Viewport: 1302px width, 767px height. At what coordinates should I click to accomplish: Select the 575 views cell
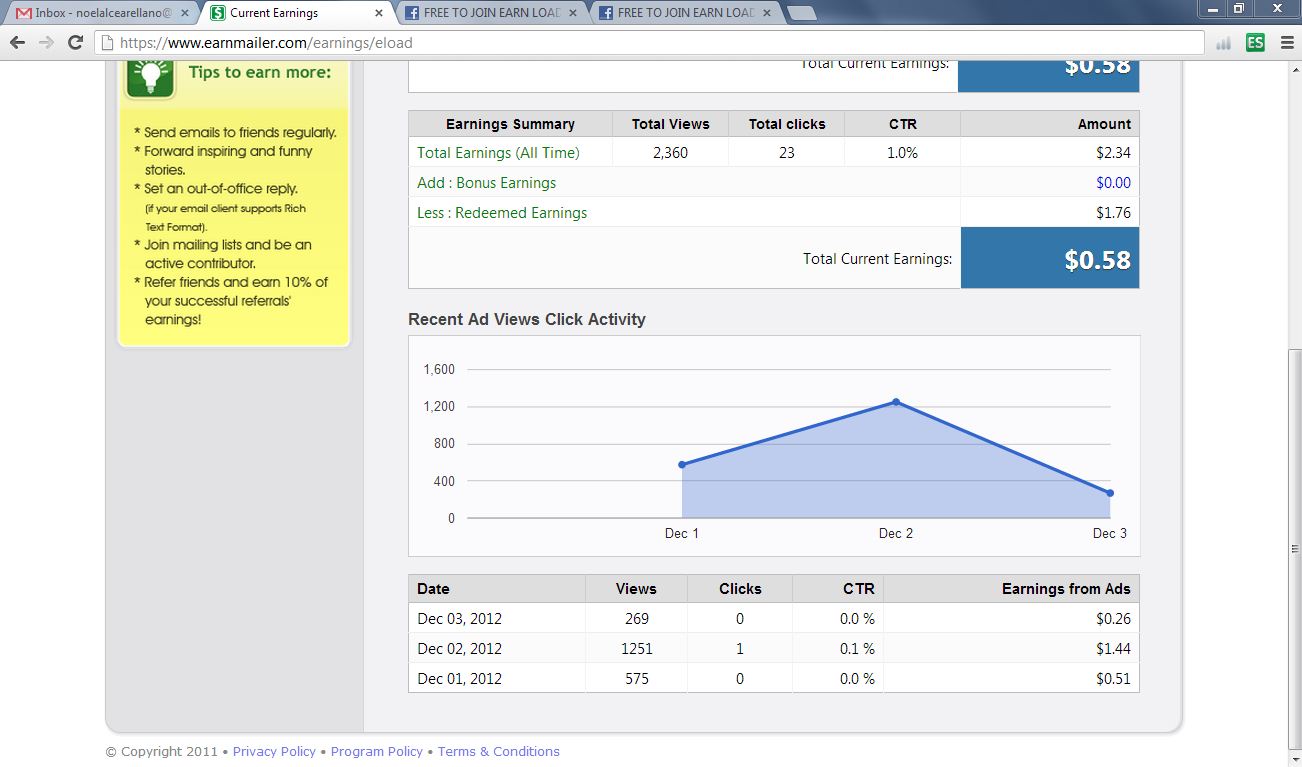click(x=637, y=679)
